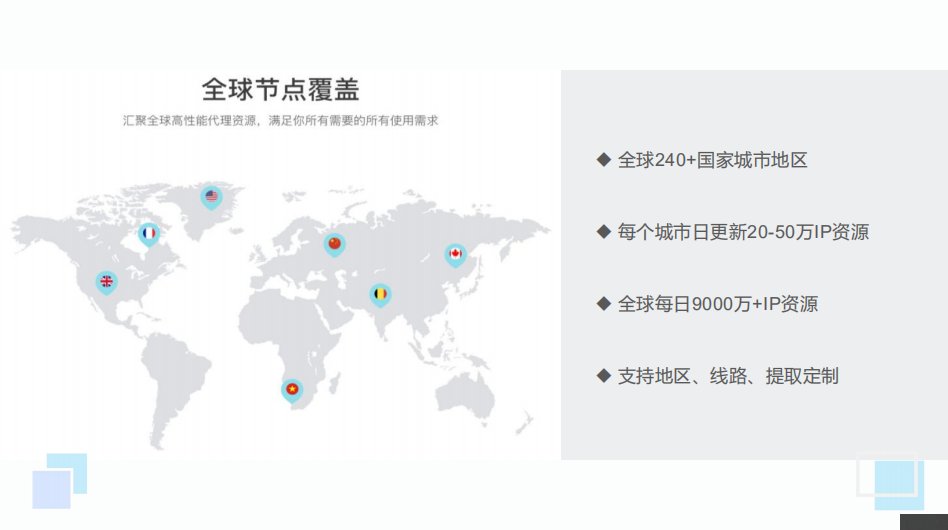This screenshot has width=948, height=530.
Task: Click the Belgium flag map pin
Action: 380,295
